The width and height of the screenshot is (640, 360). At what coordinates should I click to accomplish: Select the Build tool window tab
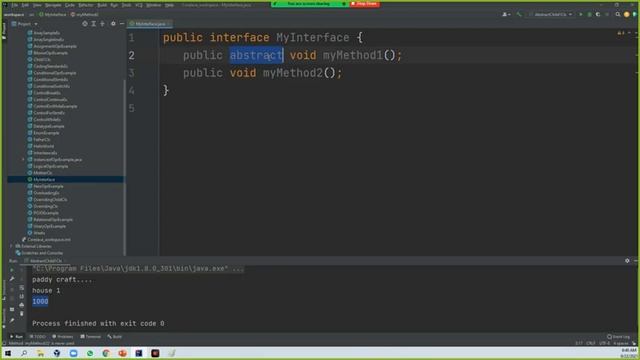coord(115,337)
